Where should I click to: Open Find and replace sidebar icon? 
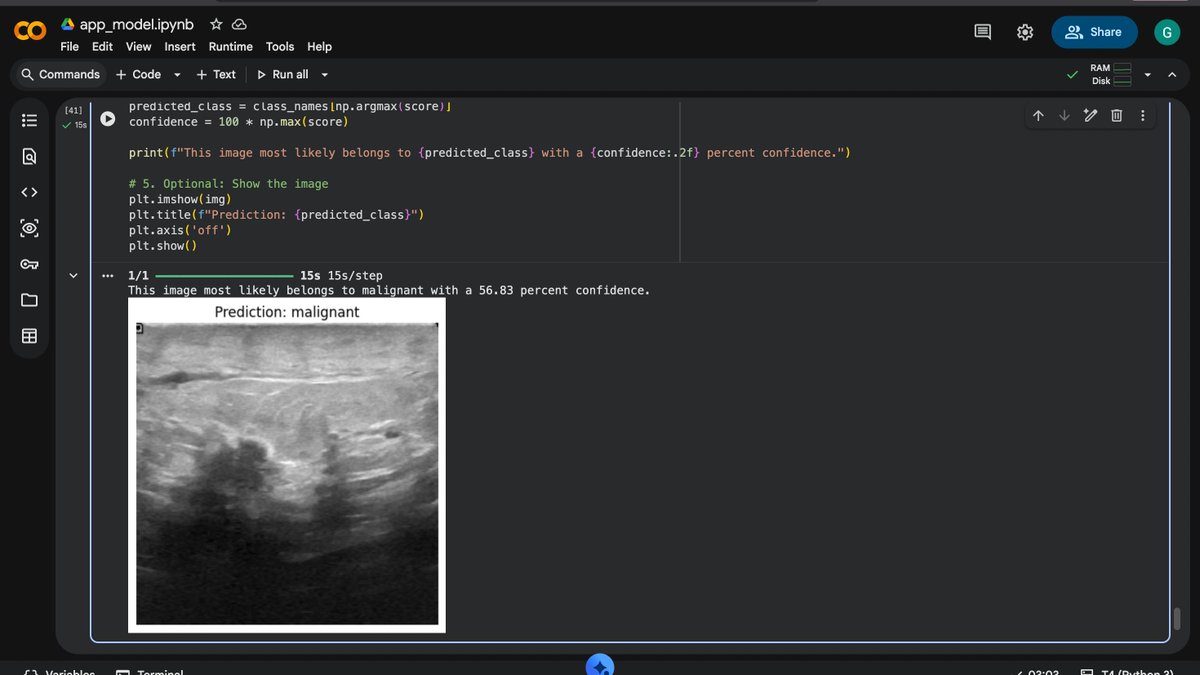29,156
